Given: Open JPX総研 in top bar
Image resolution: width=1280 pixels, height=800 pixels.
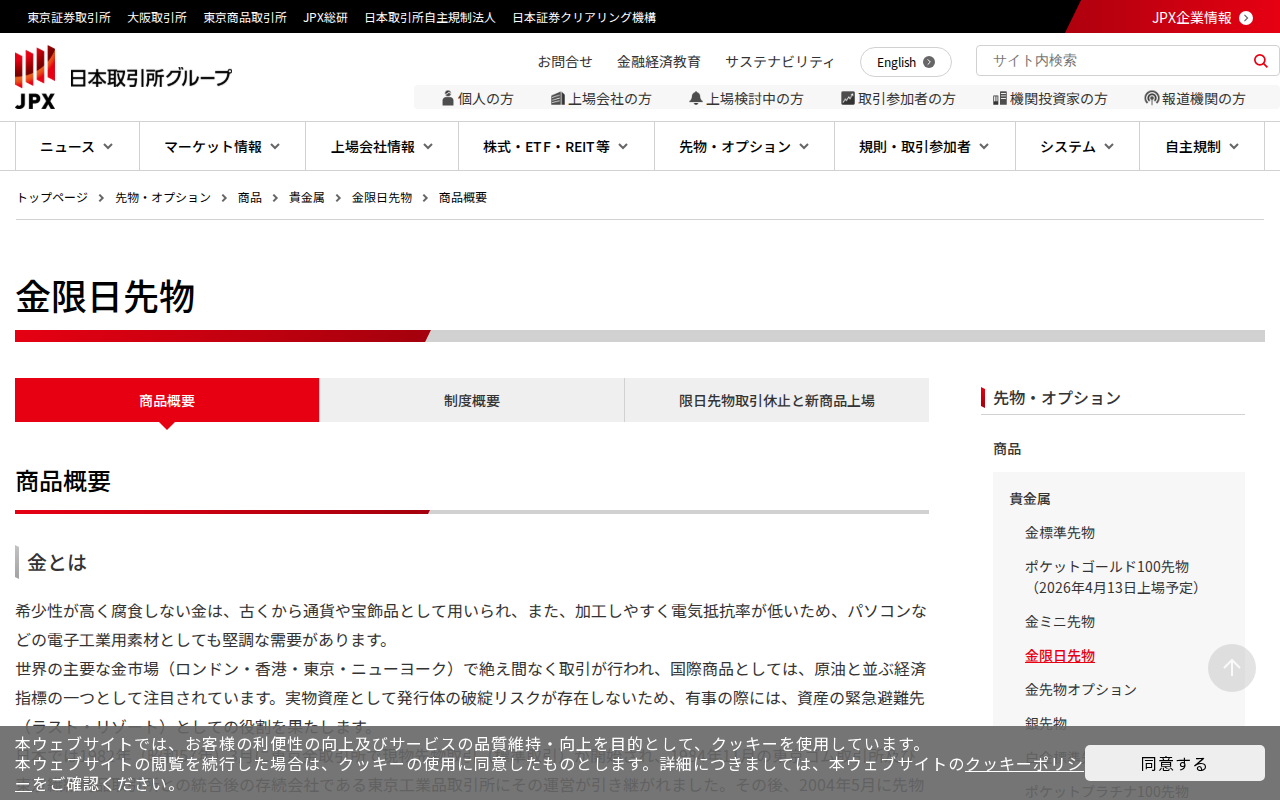Looking at the screenshot, I should pos(326,17).
